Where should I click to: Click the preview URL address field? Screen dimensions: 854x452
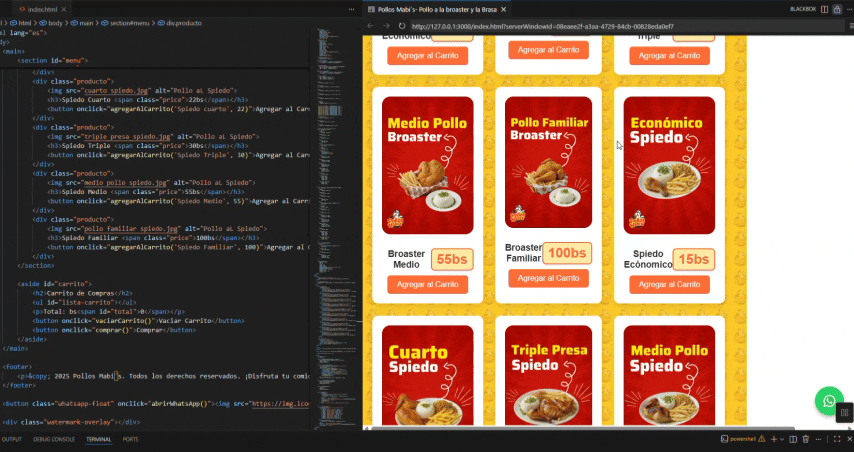pos(626,26)
